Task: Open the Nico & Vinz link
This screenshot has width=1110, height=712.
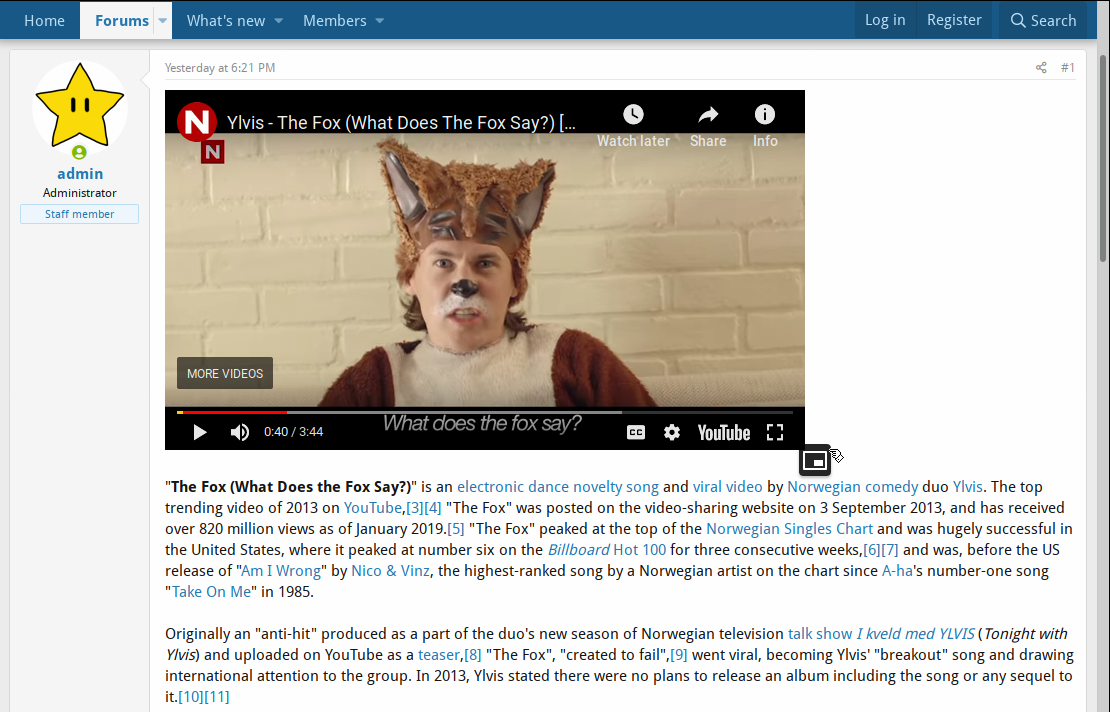Action: coord(390,571)
